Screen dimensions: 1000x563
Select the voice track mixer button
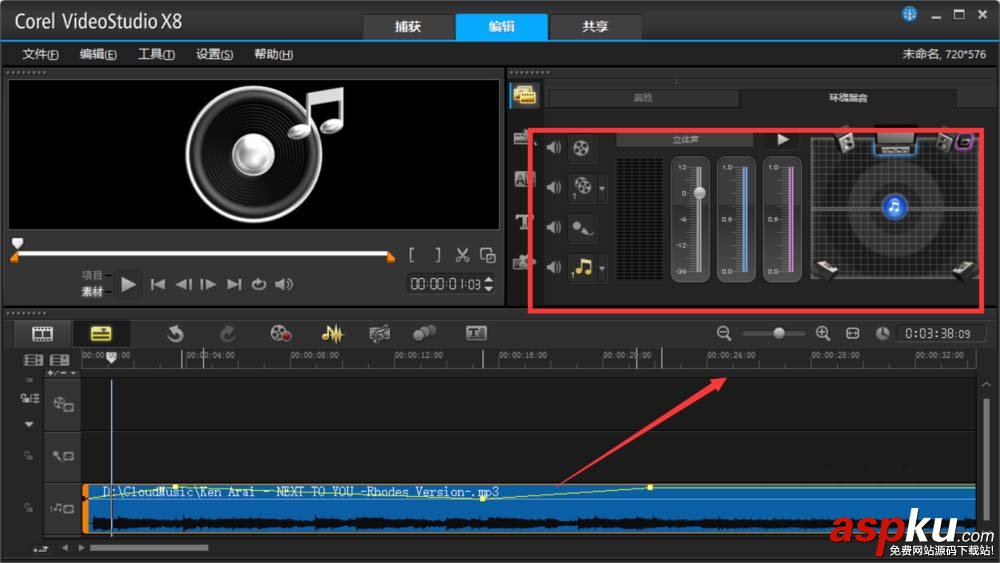pos(581,227)
